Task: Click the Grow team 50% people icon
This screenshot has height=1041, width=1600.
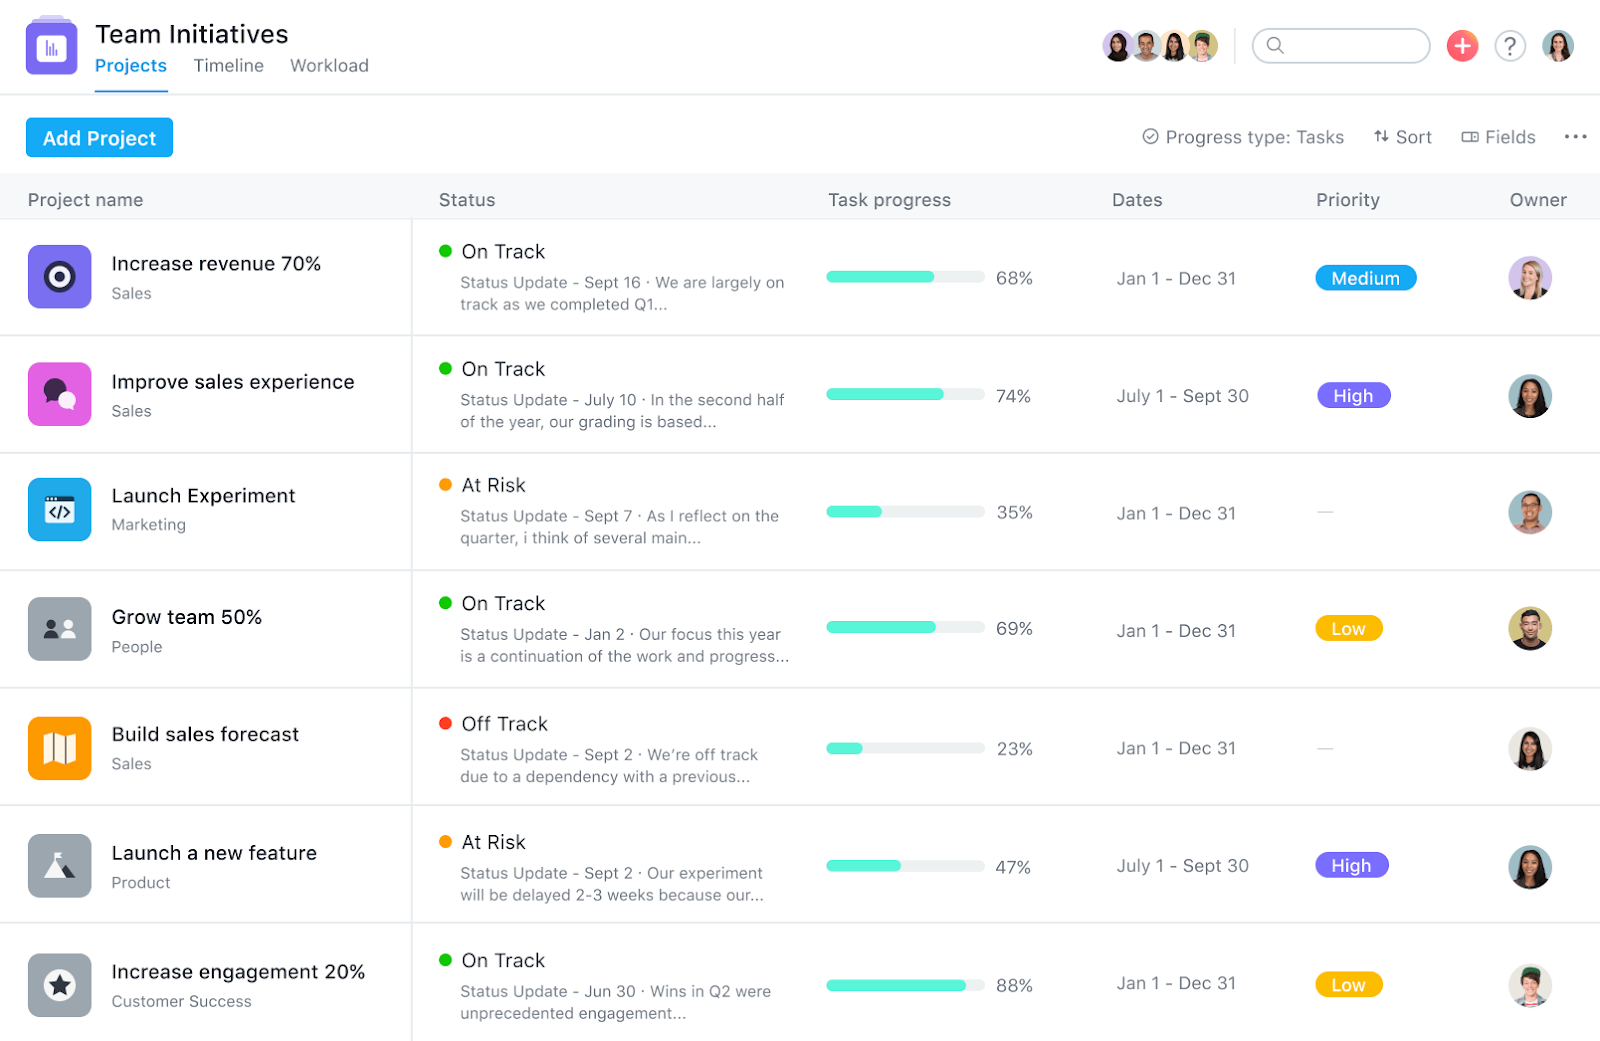Action: (x=59, y=628)
